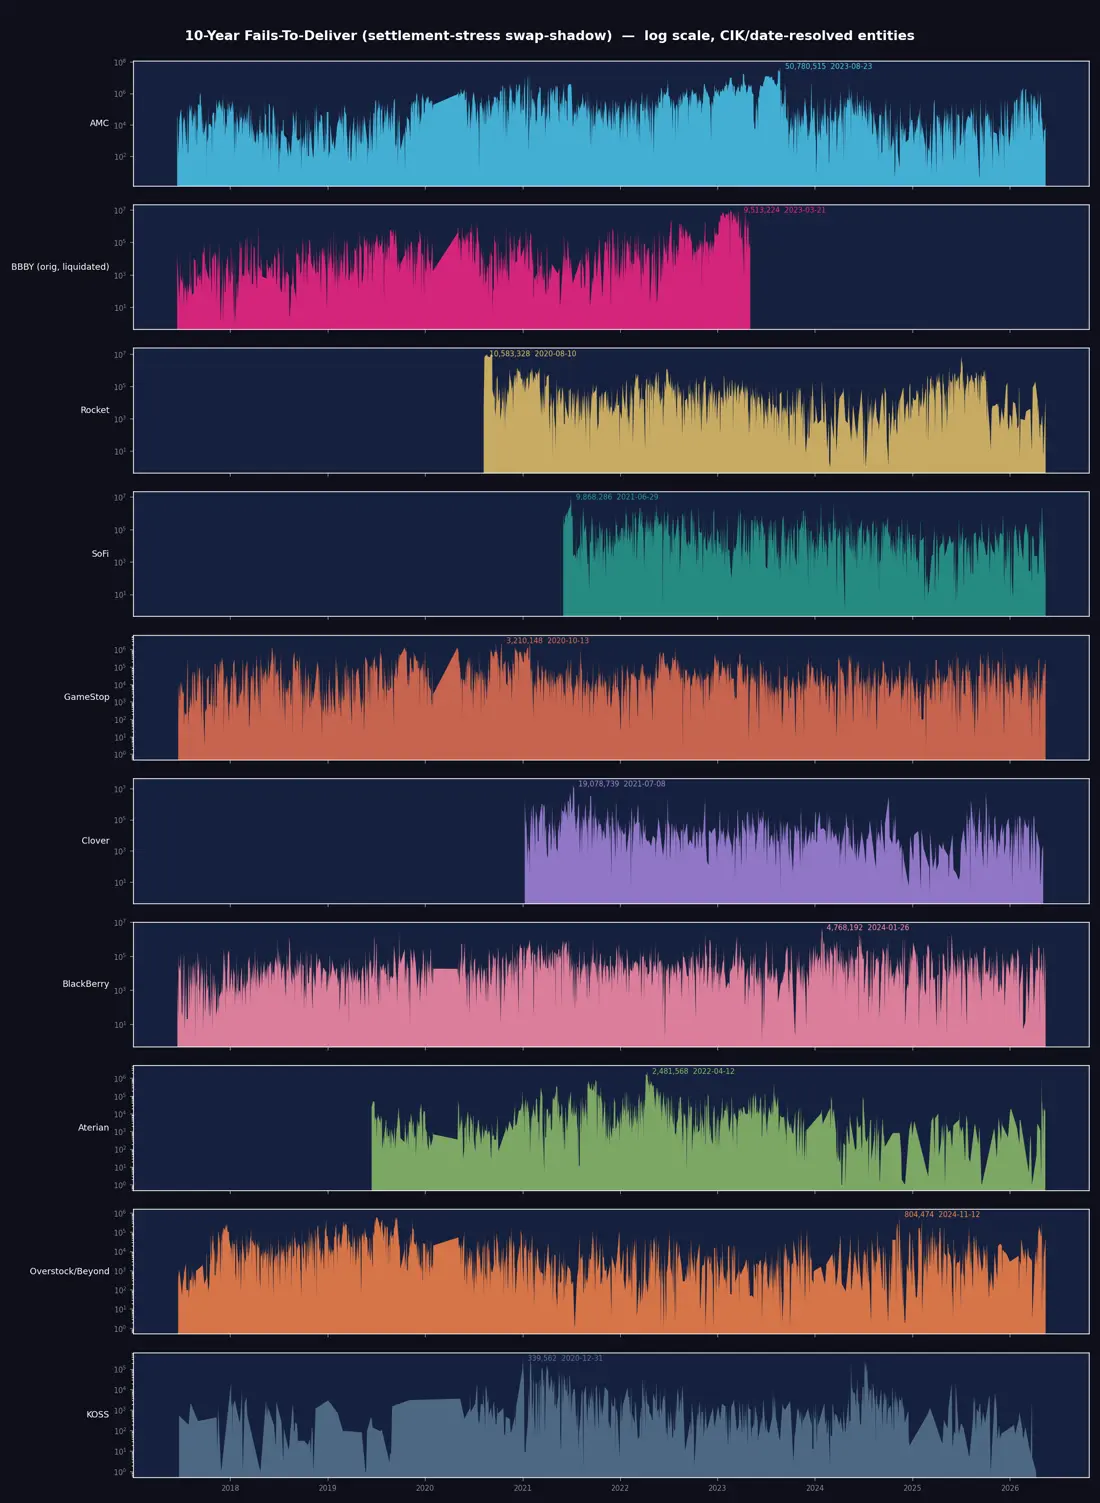Click the chart title text
The image size is (1100, 1503).
pos(549,36)
